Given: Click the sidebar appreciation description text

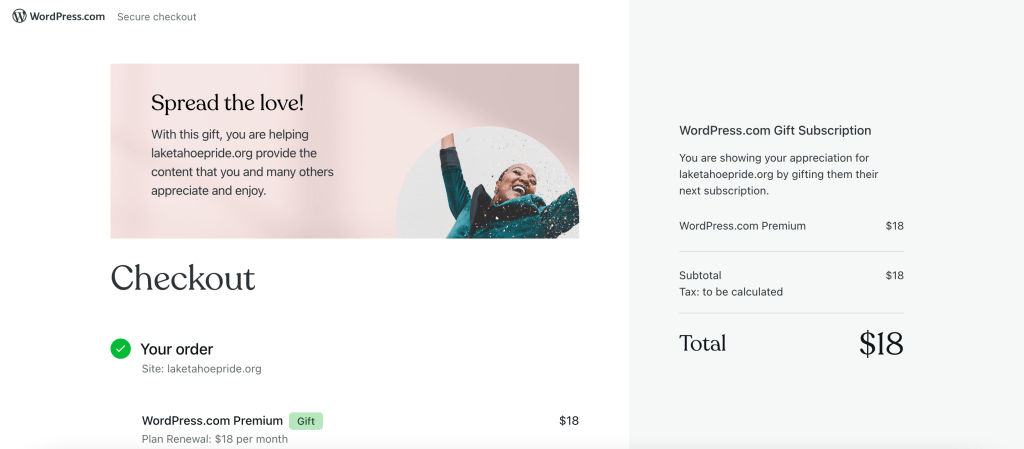Looking at the screenshot, I should click(x=778, y=174).
